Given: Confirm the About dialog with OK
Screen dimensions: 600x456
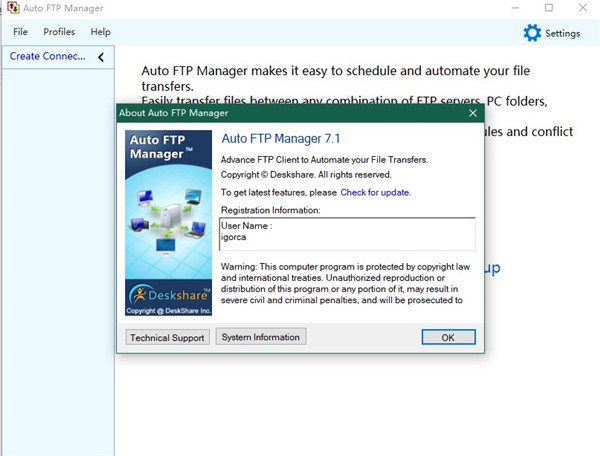Looking at the screenshot, I should [448, 337].
